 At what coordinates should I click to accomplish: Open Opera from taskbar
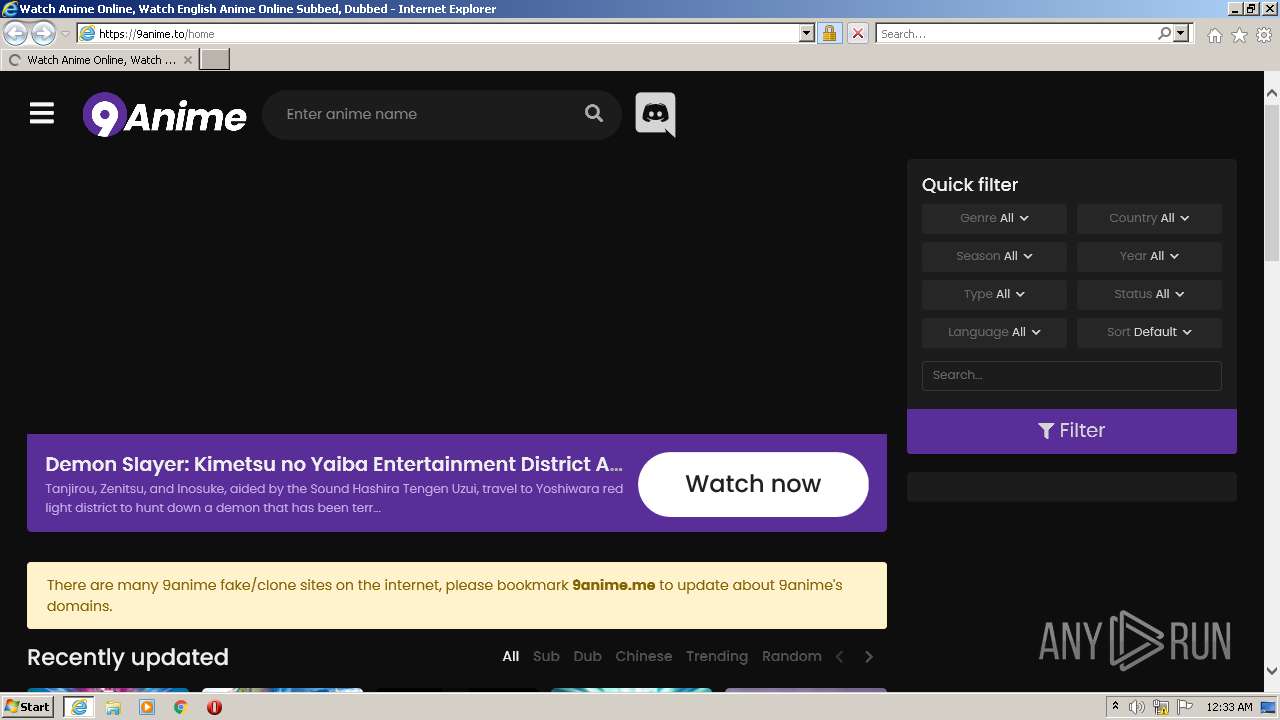pos(214,707)
